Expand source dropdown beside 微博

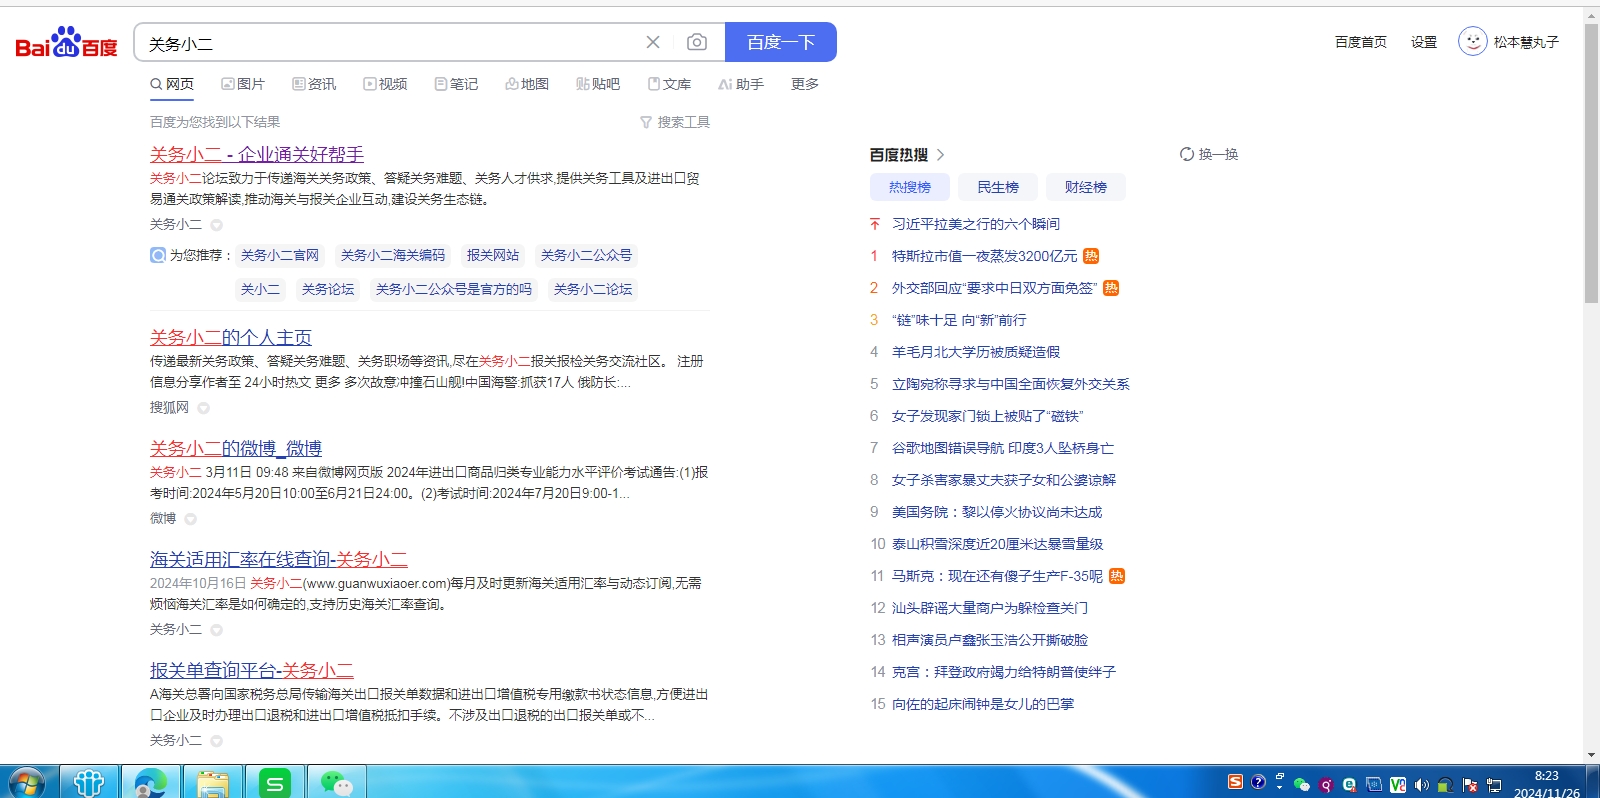point(191,519)
